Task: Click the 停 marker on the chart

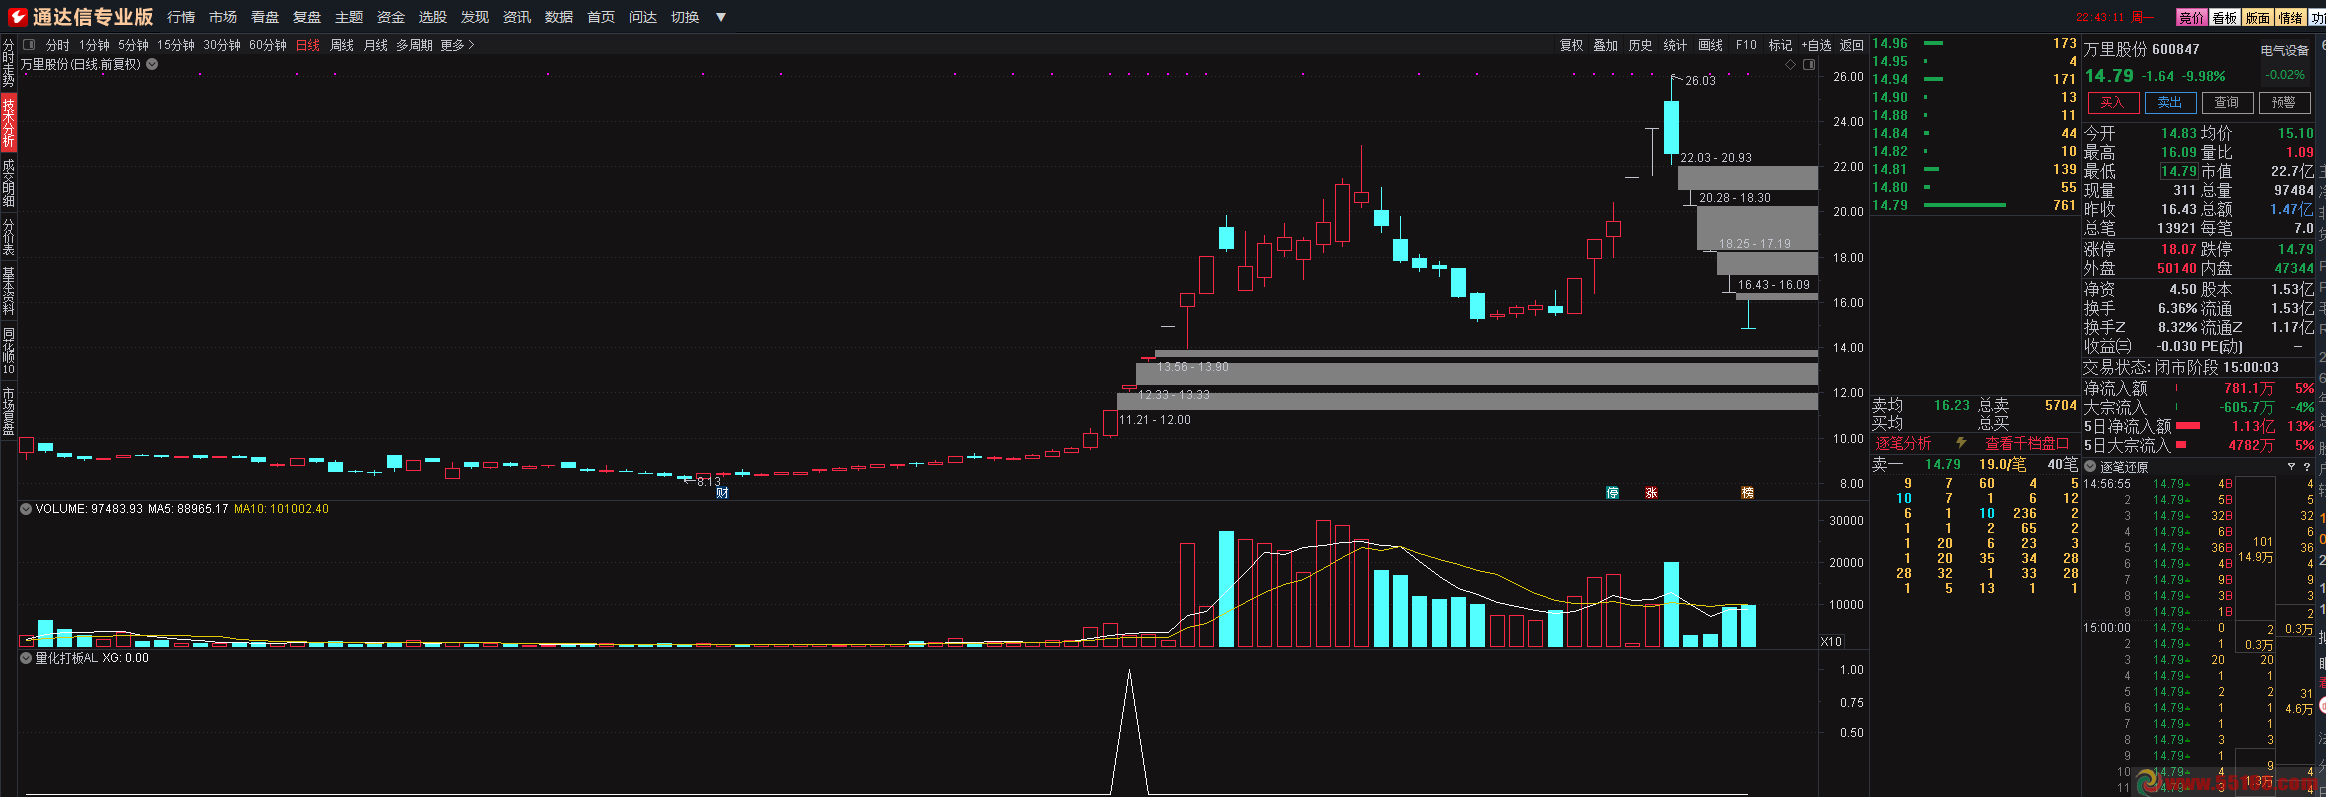Action: [1612, 493]
